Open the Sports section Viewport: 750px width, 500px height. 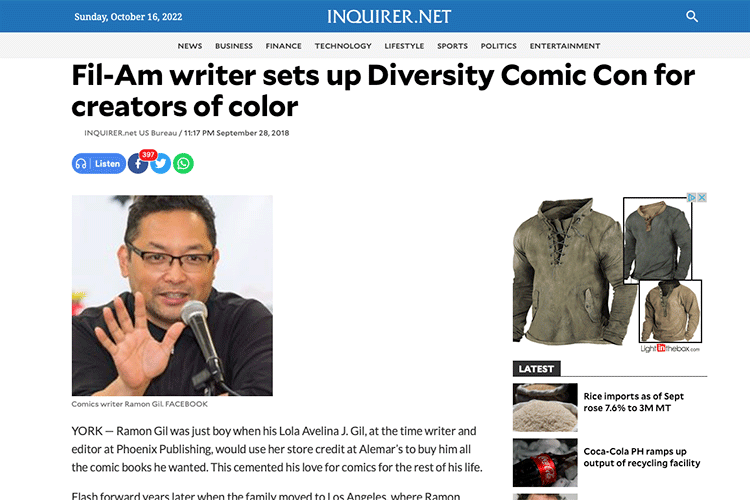(452, 46)
